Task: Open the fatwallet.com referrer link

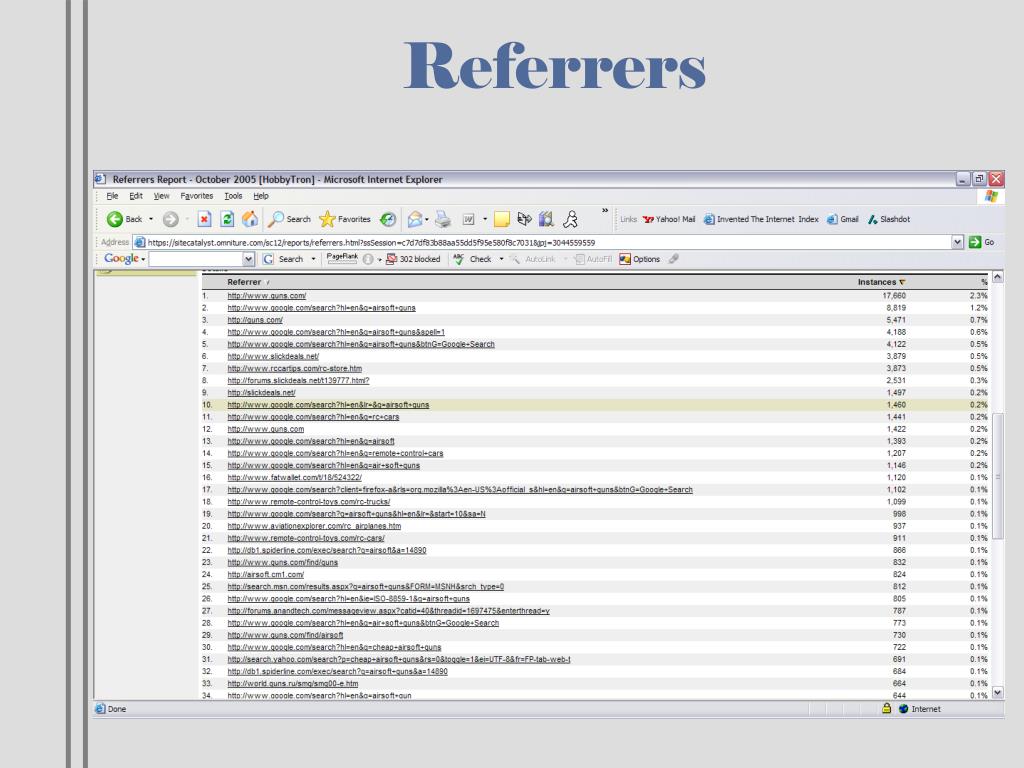Action: tap(295, 477)
